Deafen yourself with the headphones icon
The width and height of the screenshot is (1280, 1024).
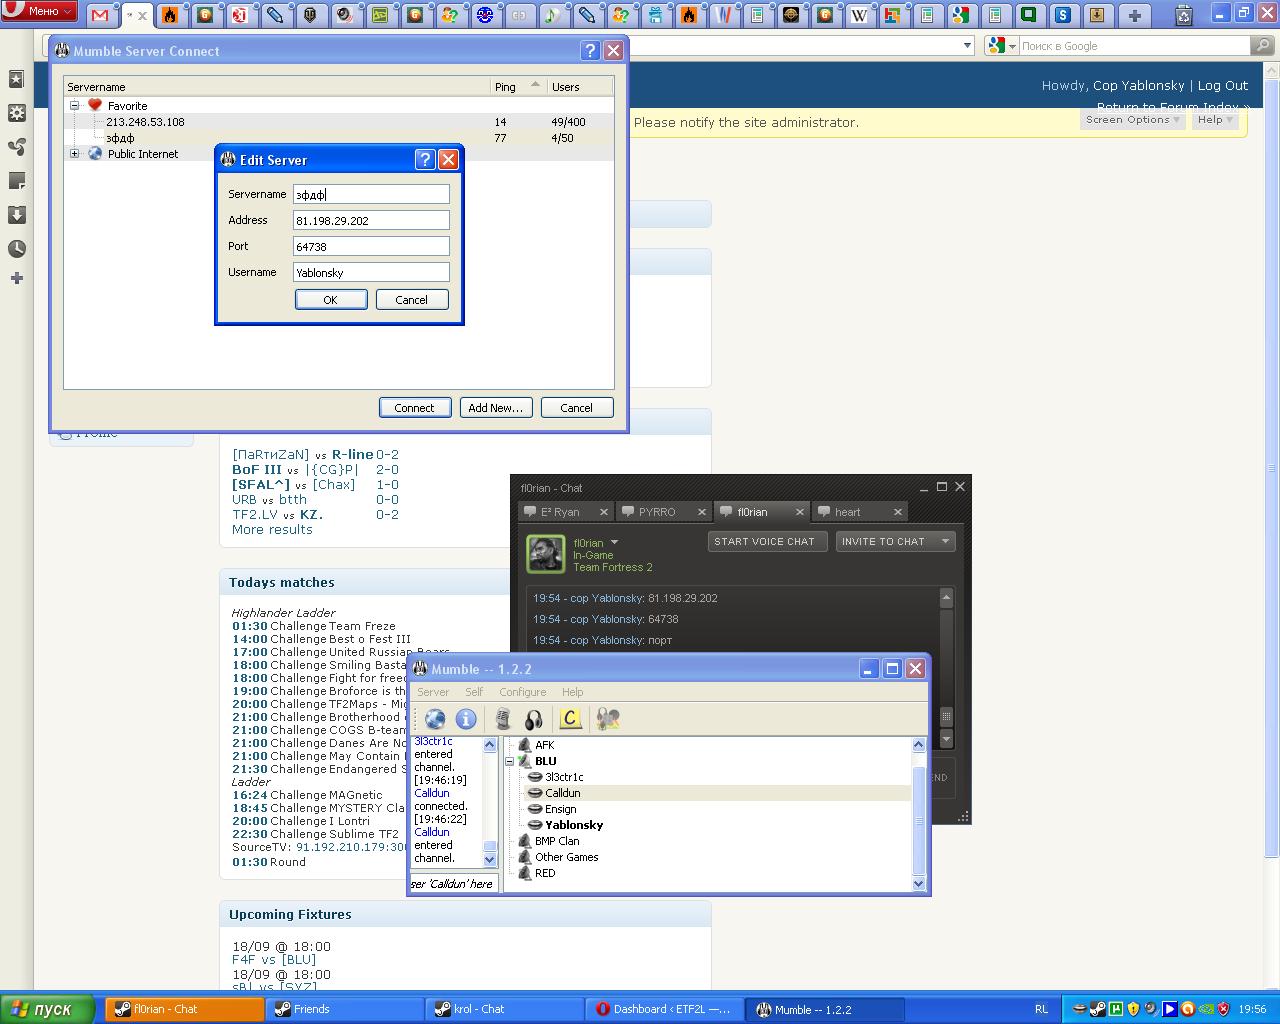pyautogui.click(x=534, y=719)
